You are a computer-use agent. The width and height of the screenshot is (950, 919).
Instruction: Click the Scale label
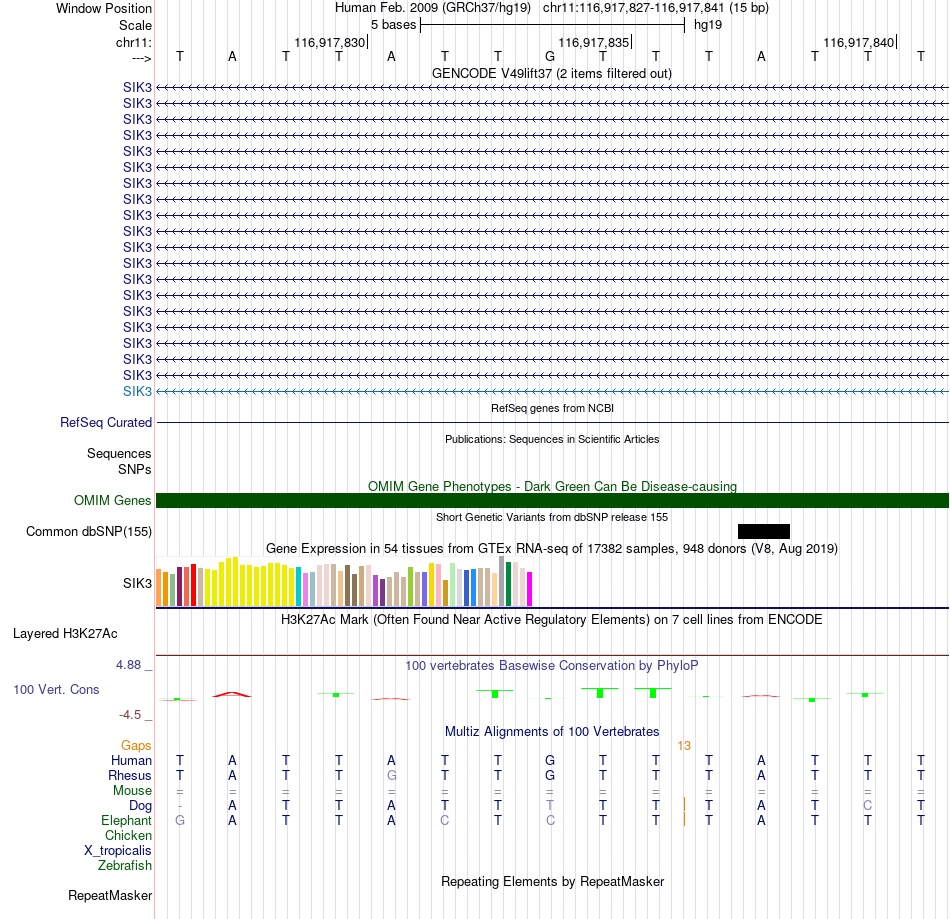135,25
